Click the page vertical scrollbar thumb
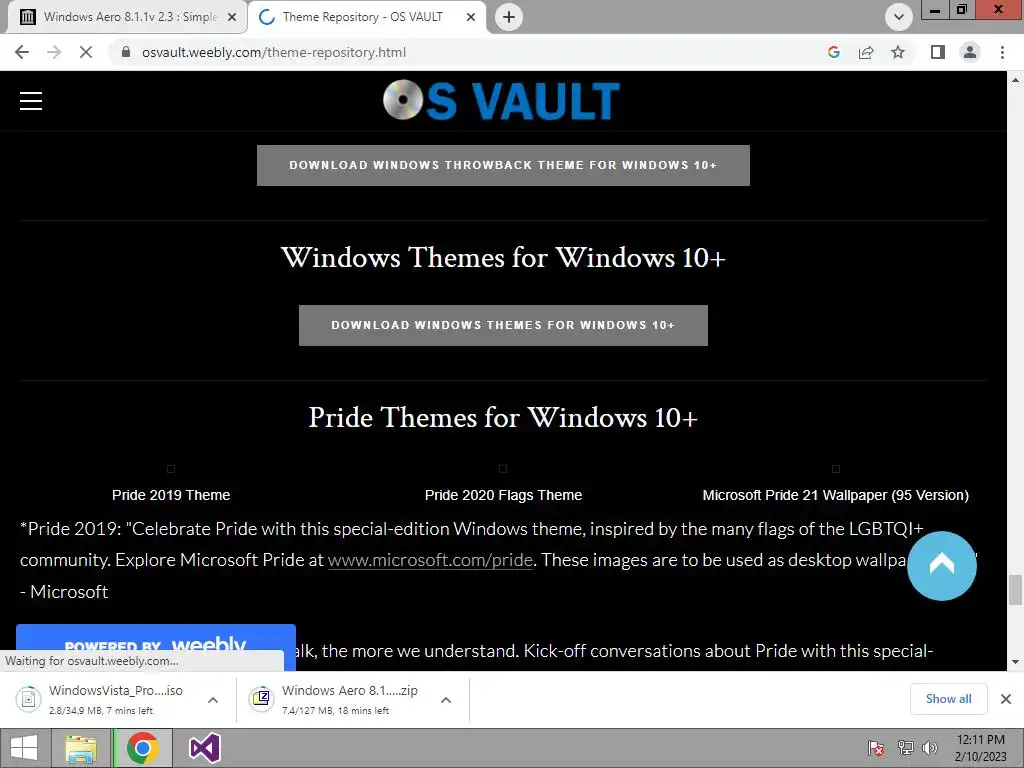This screenshot has width=1024, height=768. [x=1015, y=590]
